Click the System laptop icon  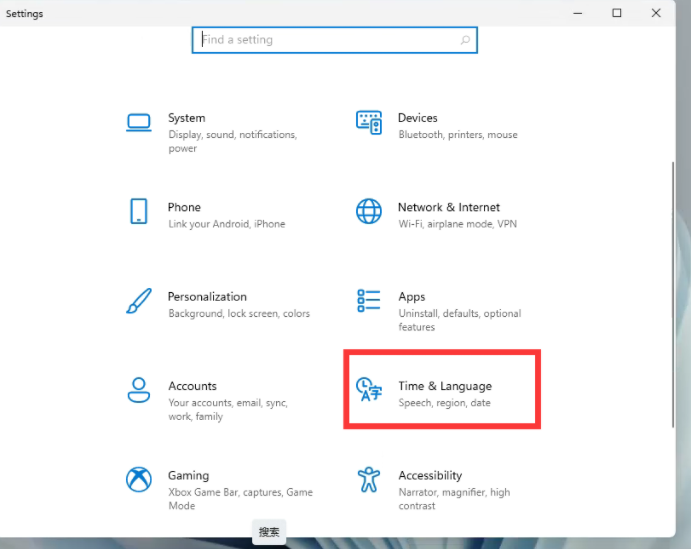[139, 122]
